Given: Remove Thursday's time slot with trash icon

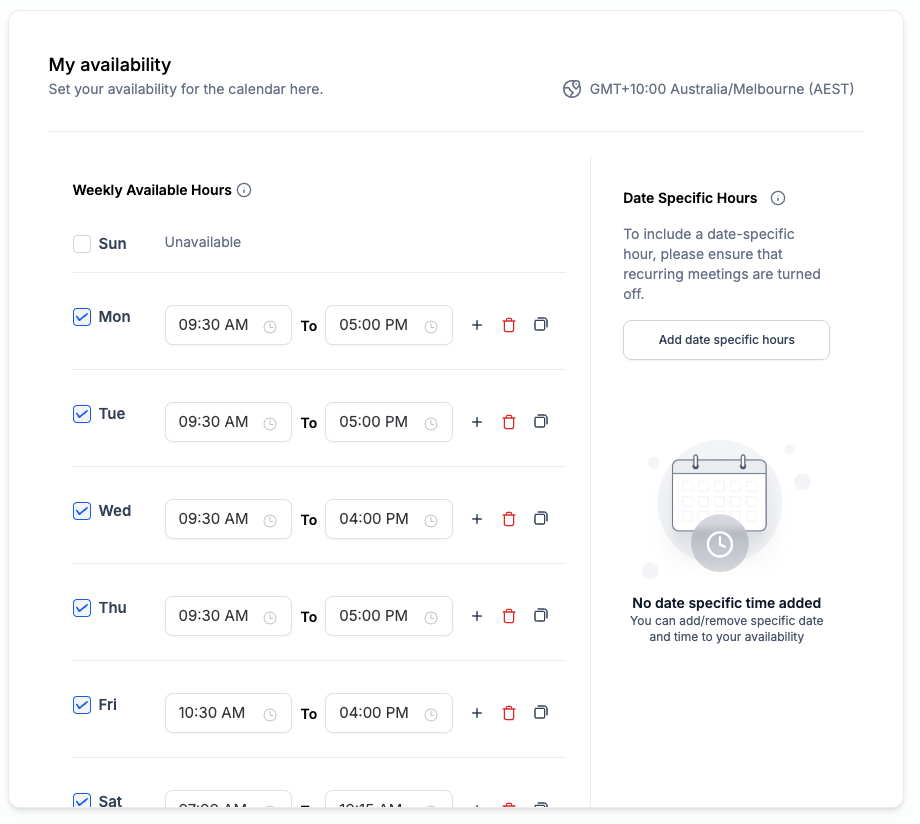Looking at the screenshot, I should click(508, 616).
